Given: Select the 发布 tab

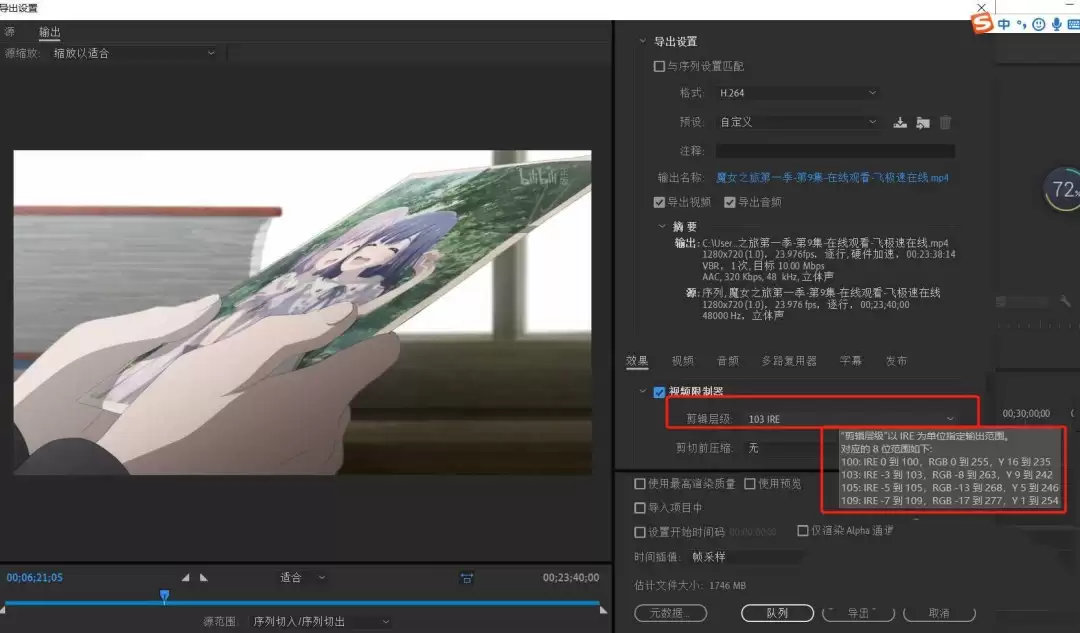Looking at the screenshot, I should (x=896, y=360).
